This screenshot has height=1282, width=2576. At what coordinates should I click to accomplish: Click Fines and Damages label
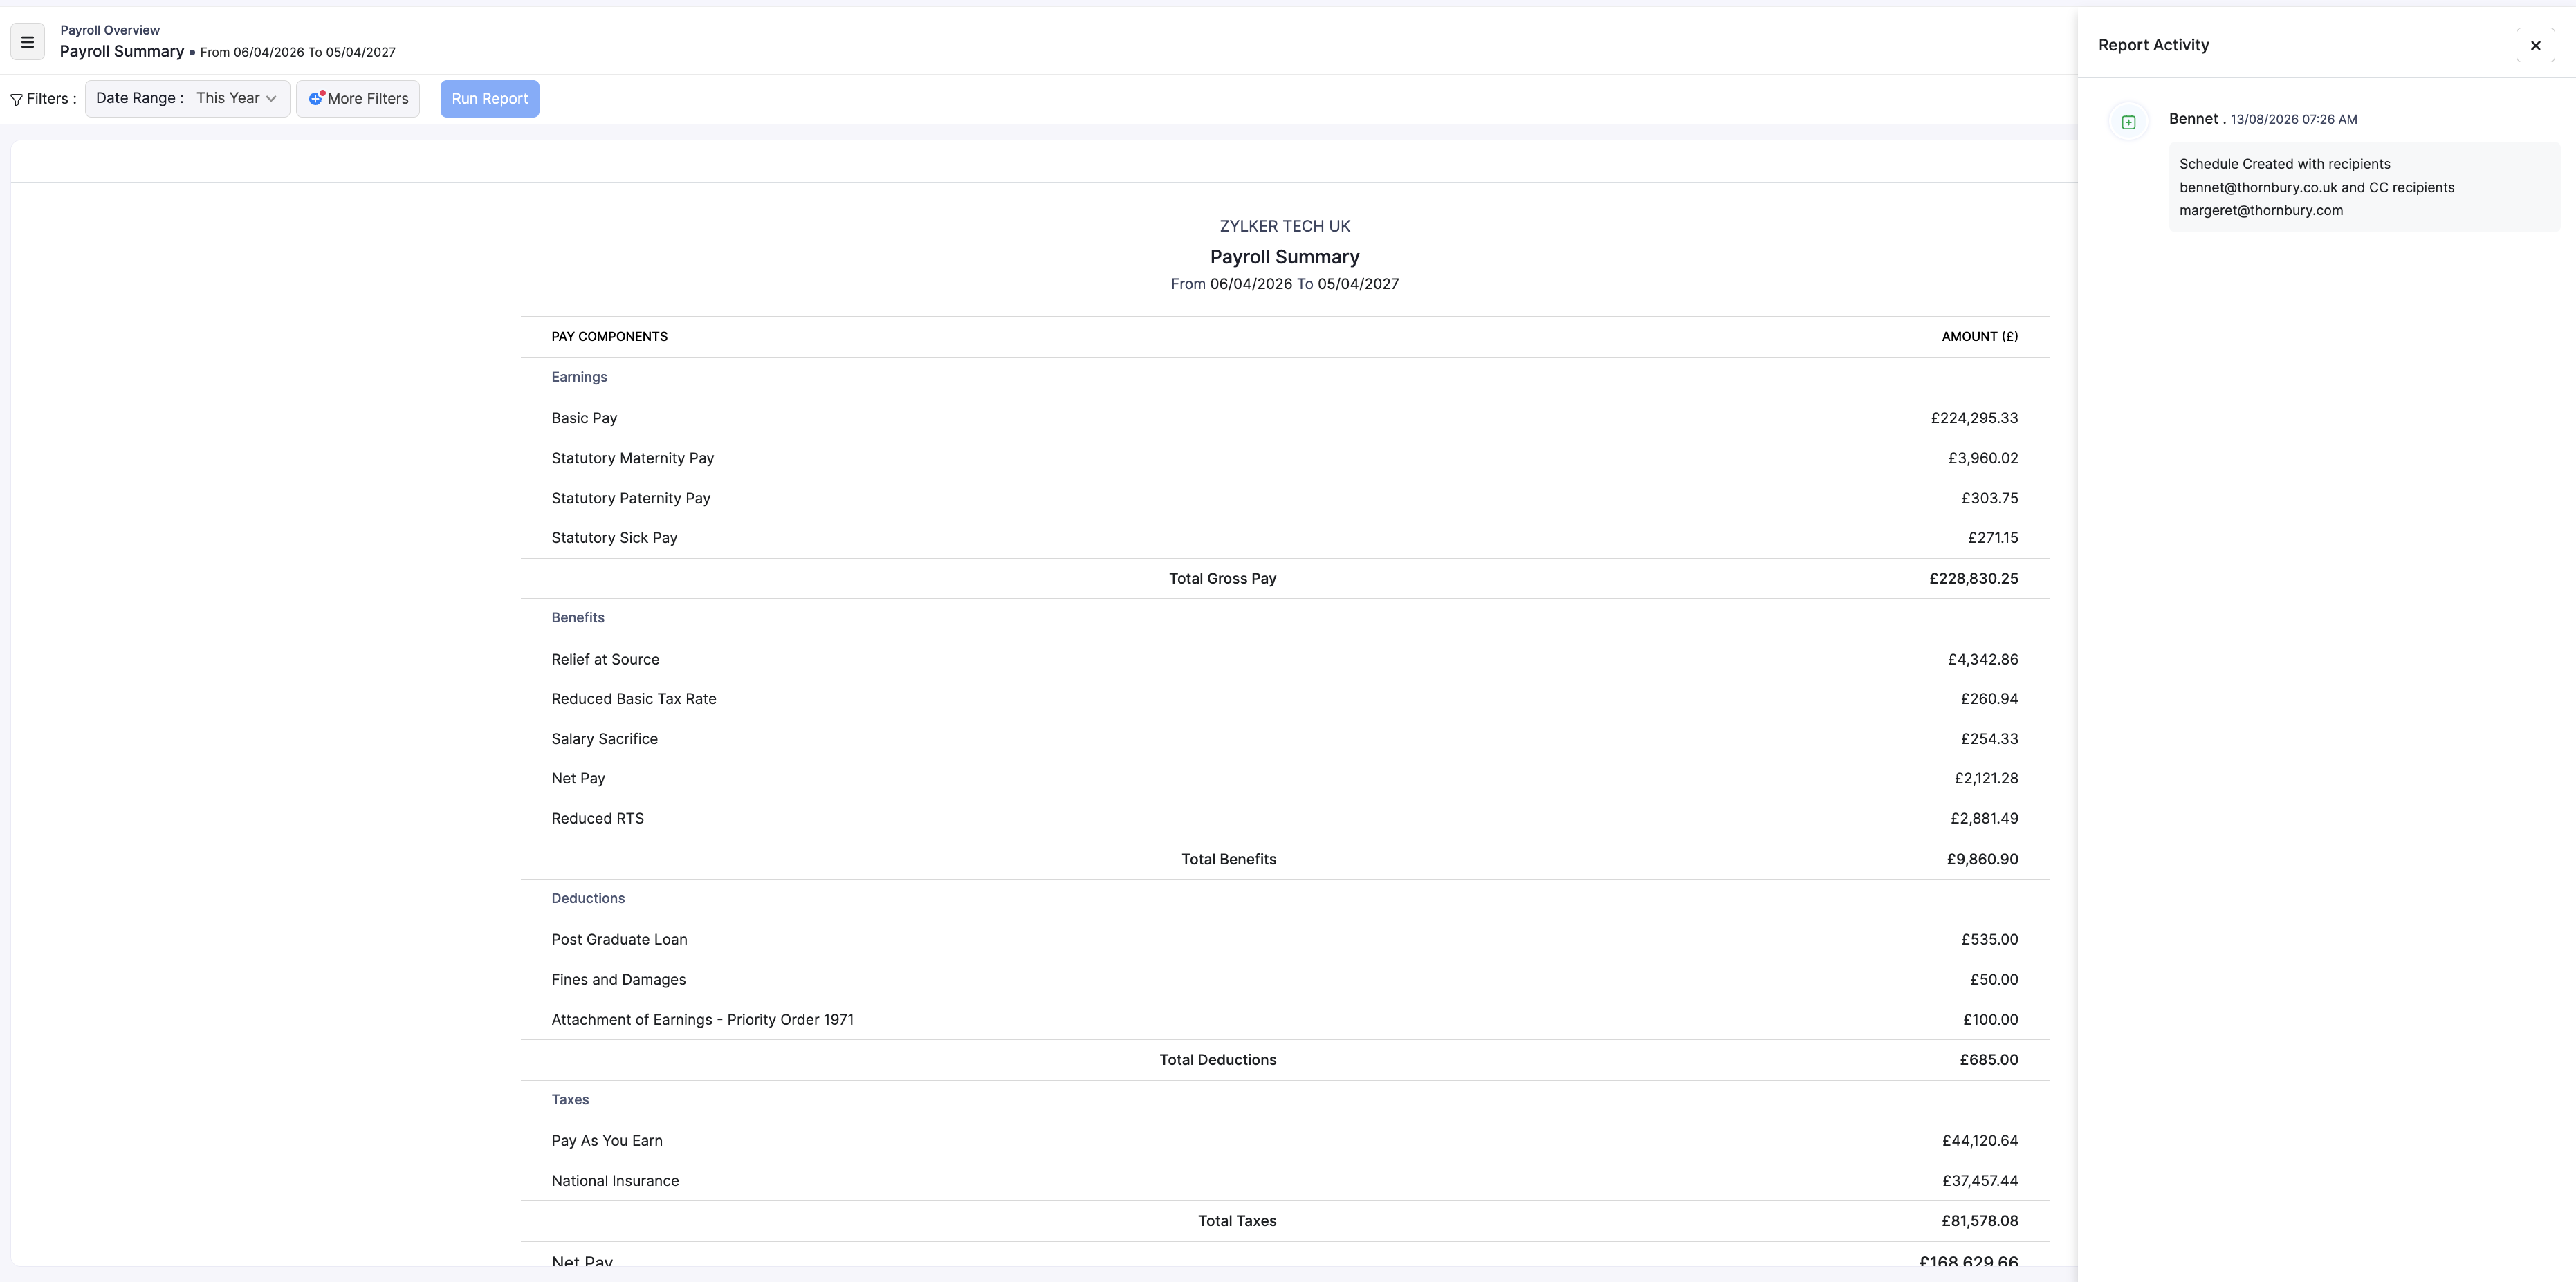pos(619,979)
